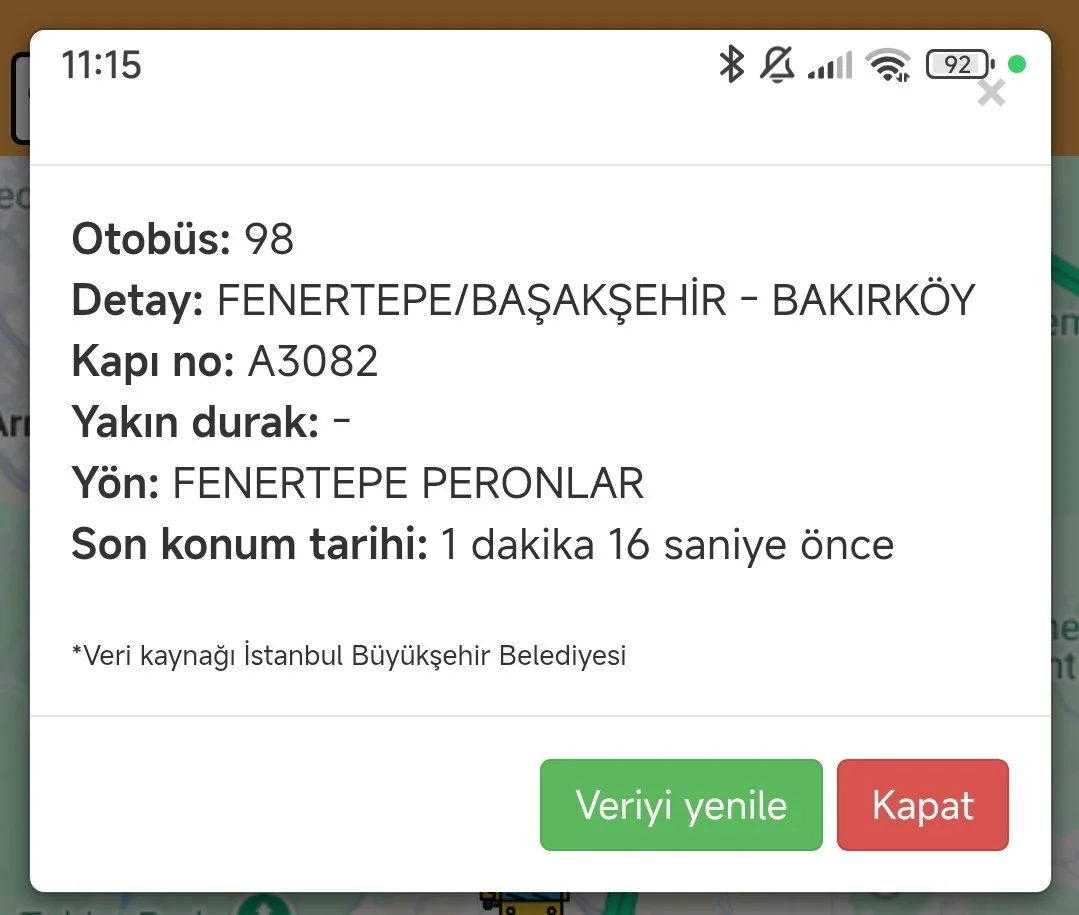The image size is (1079, 915).
Task: Click the Yön FENERTEPE PERONLAR text
Action: 358,483
